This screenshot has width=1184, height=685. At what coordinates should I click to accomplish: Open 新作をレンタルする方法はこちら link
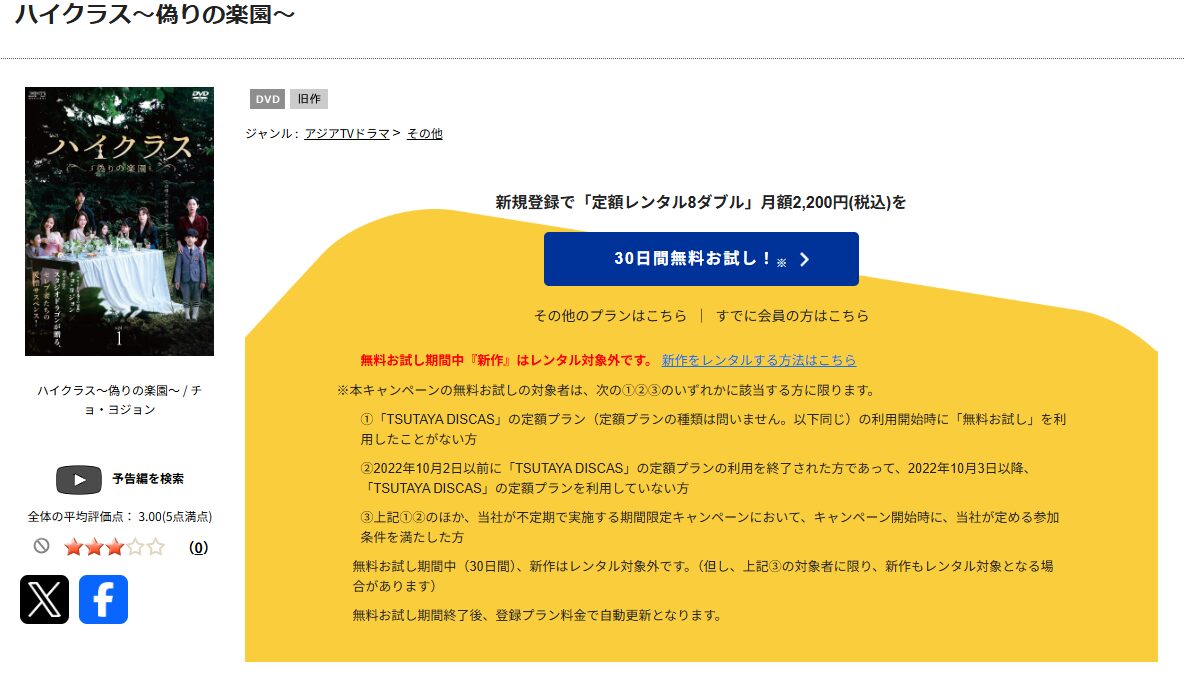click(x=759, y=360)
